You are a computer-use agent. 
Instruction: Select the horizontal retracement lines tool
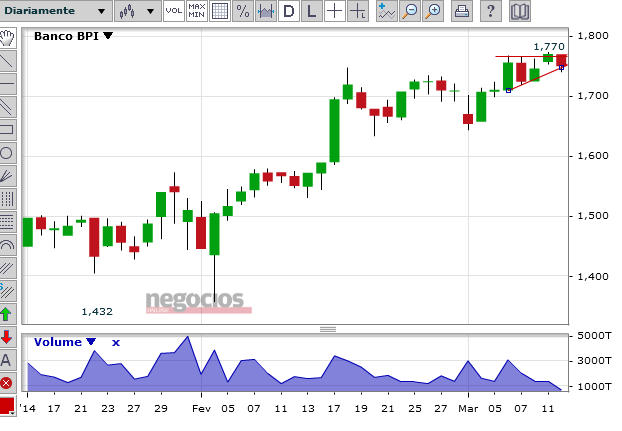[7, 222]
